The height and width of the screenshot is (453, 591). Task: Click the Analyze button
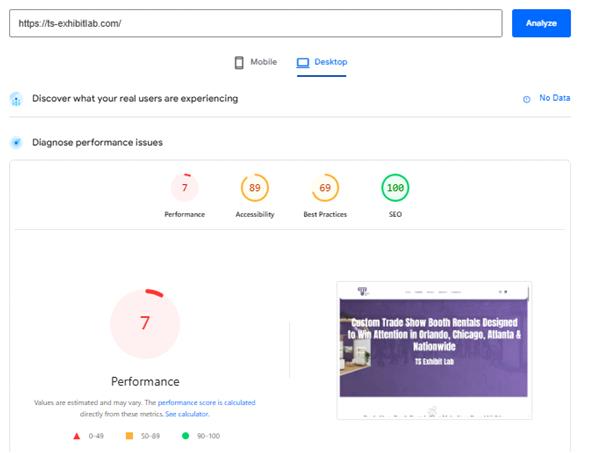coord(541,23)
